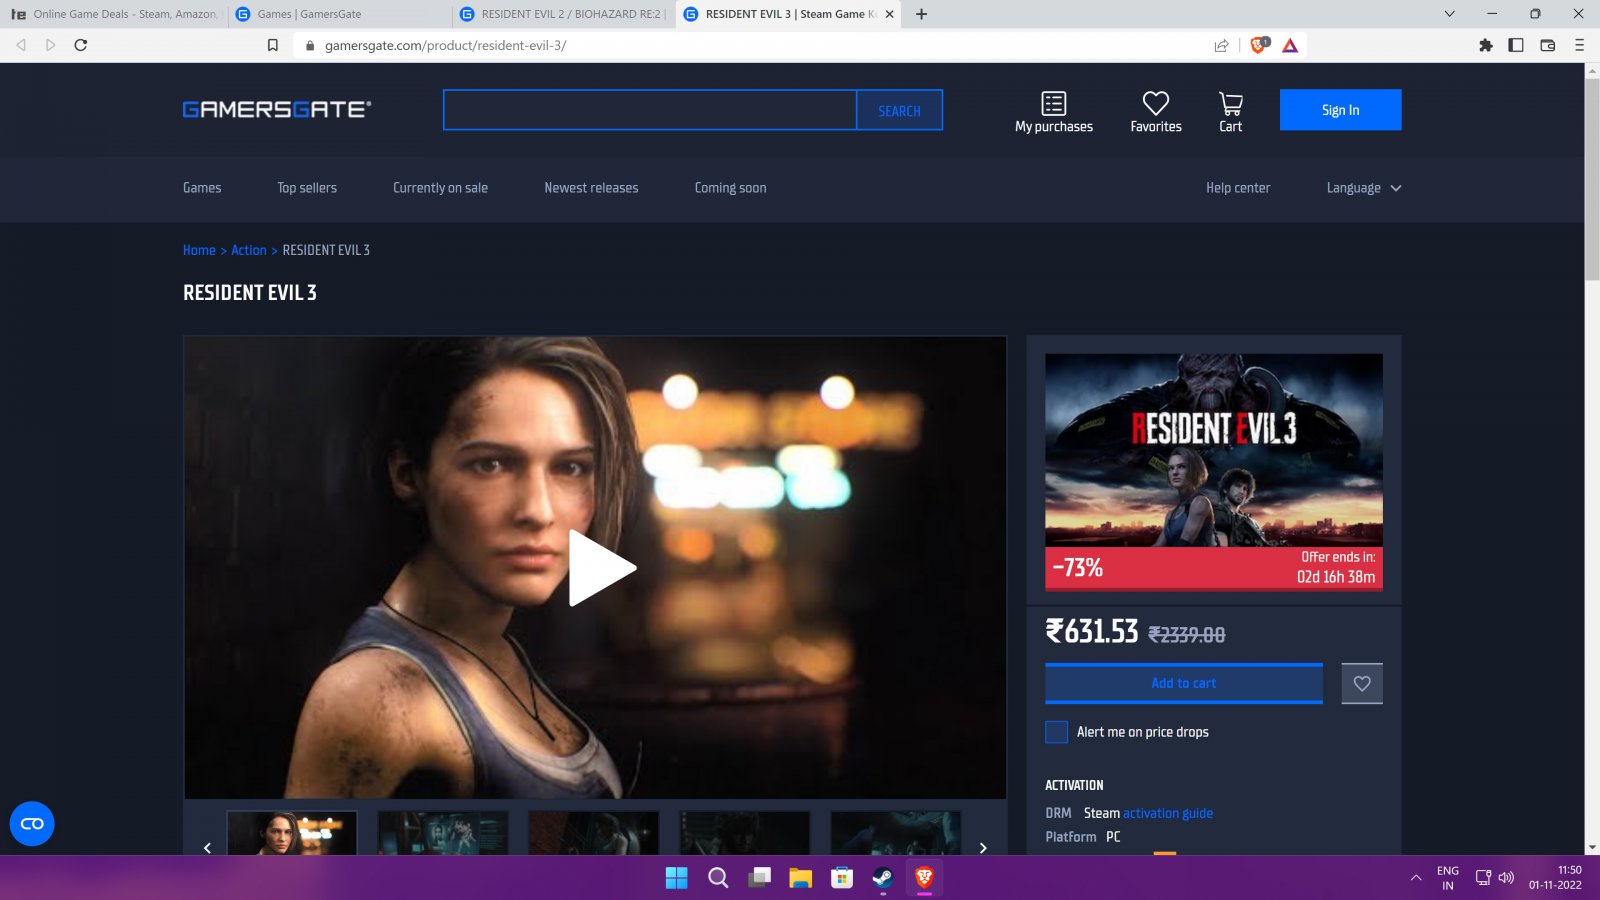1600x900 pixels.
Task: Open Windows Start menu
Action: [x=677, y=878]
